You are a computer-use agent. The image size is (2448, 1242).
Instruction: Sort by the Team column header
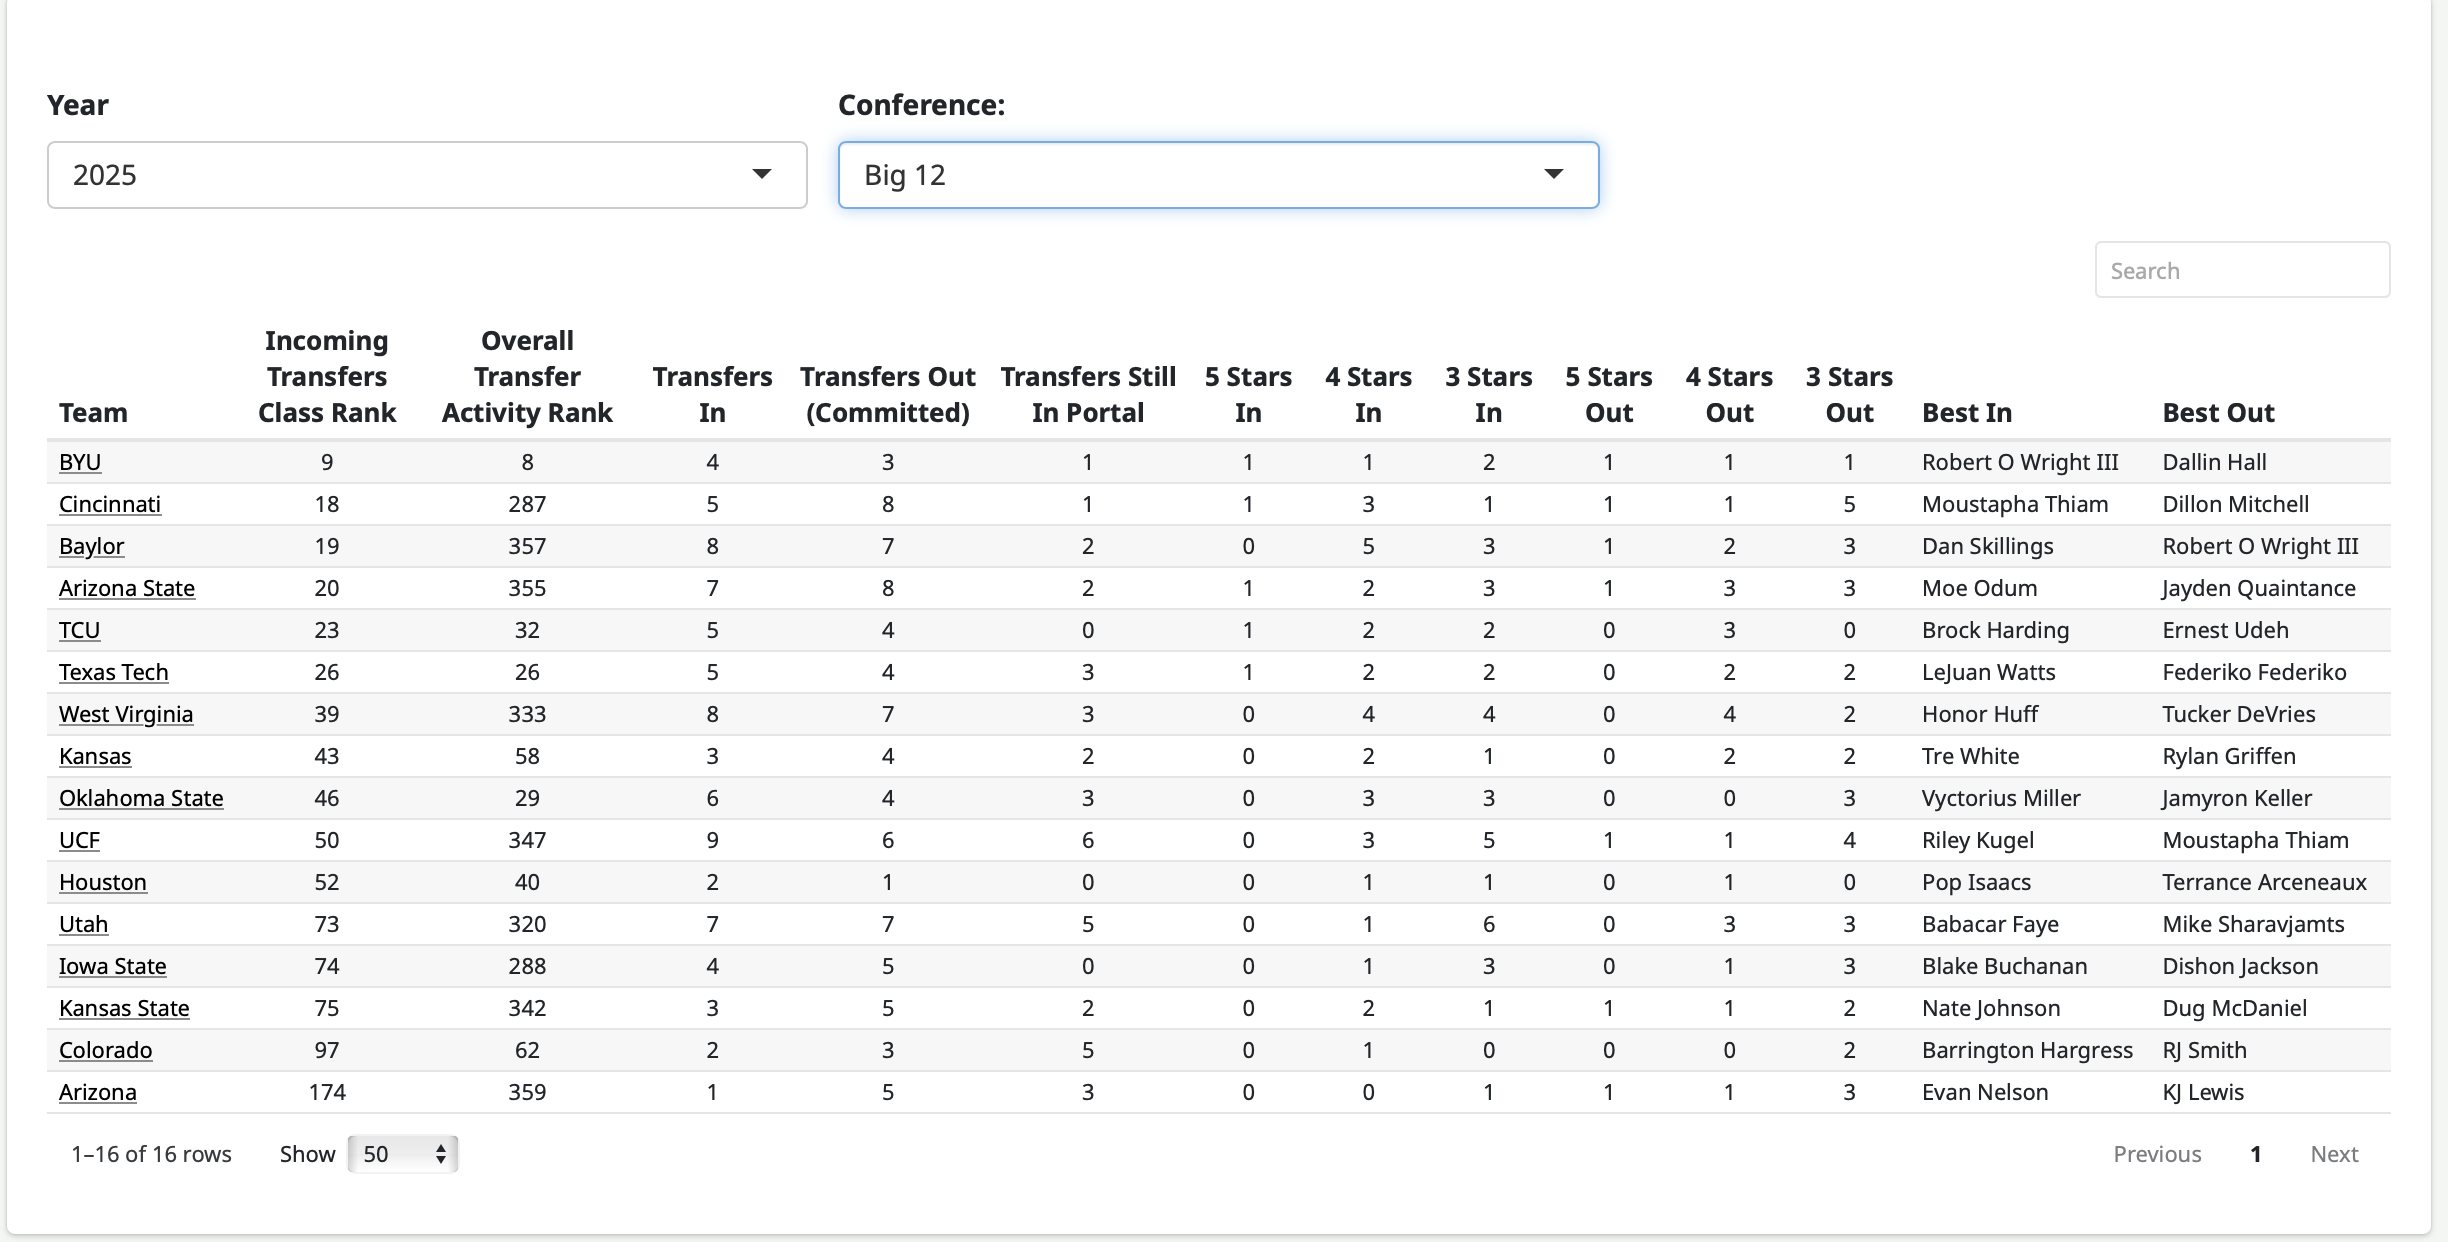(x=93, y=413)
